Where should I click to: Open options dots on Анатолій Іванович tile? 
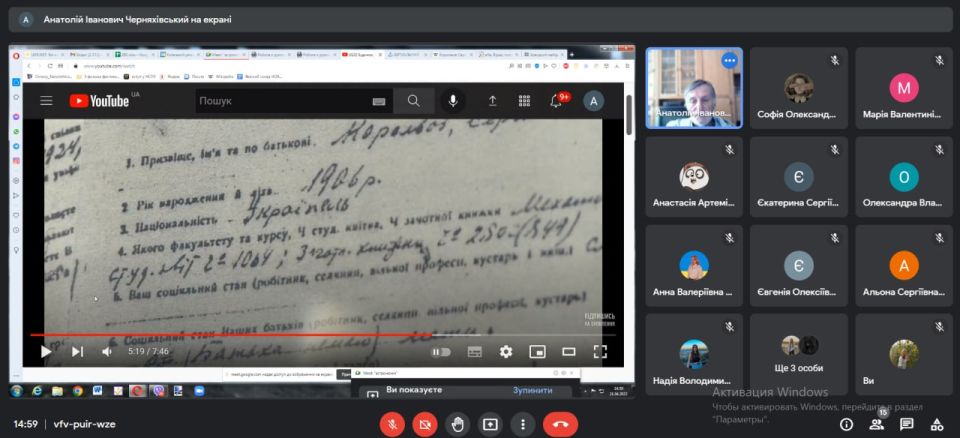pyautogui.click(x=729, y=61)
